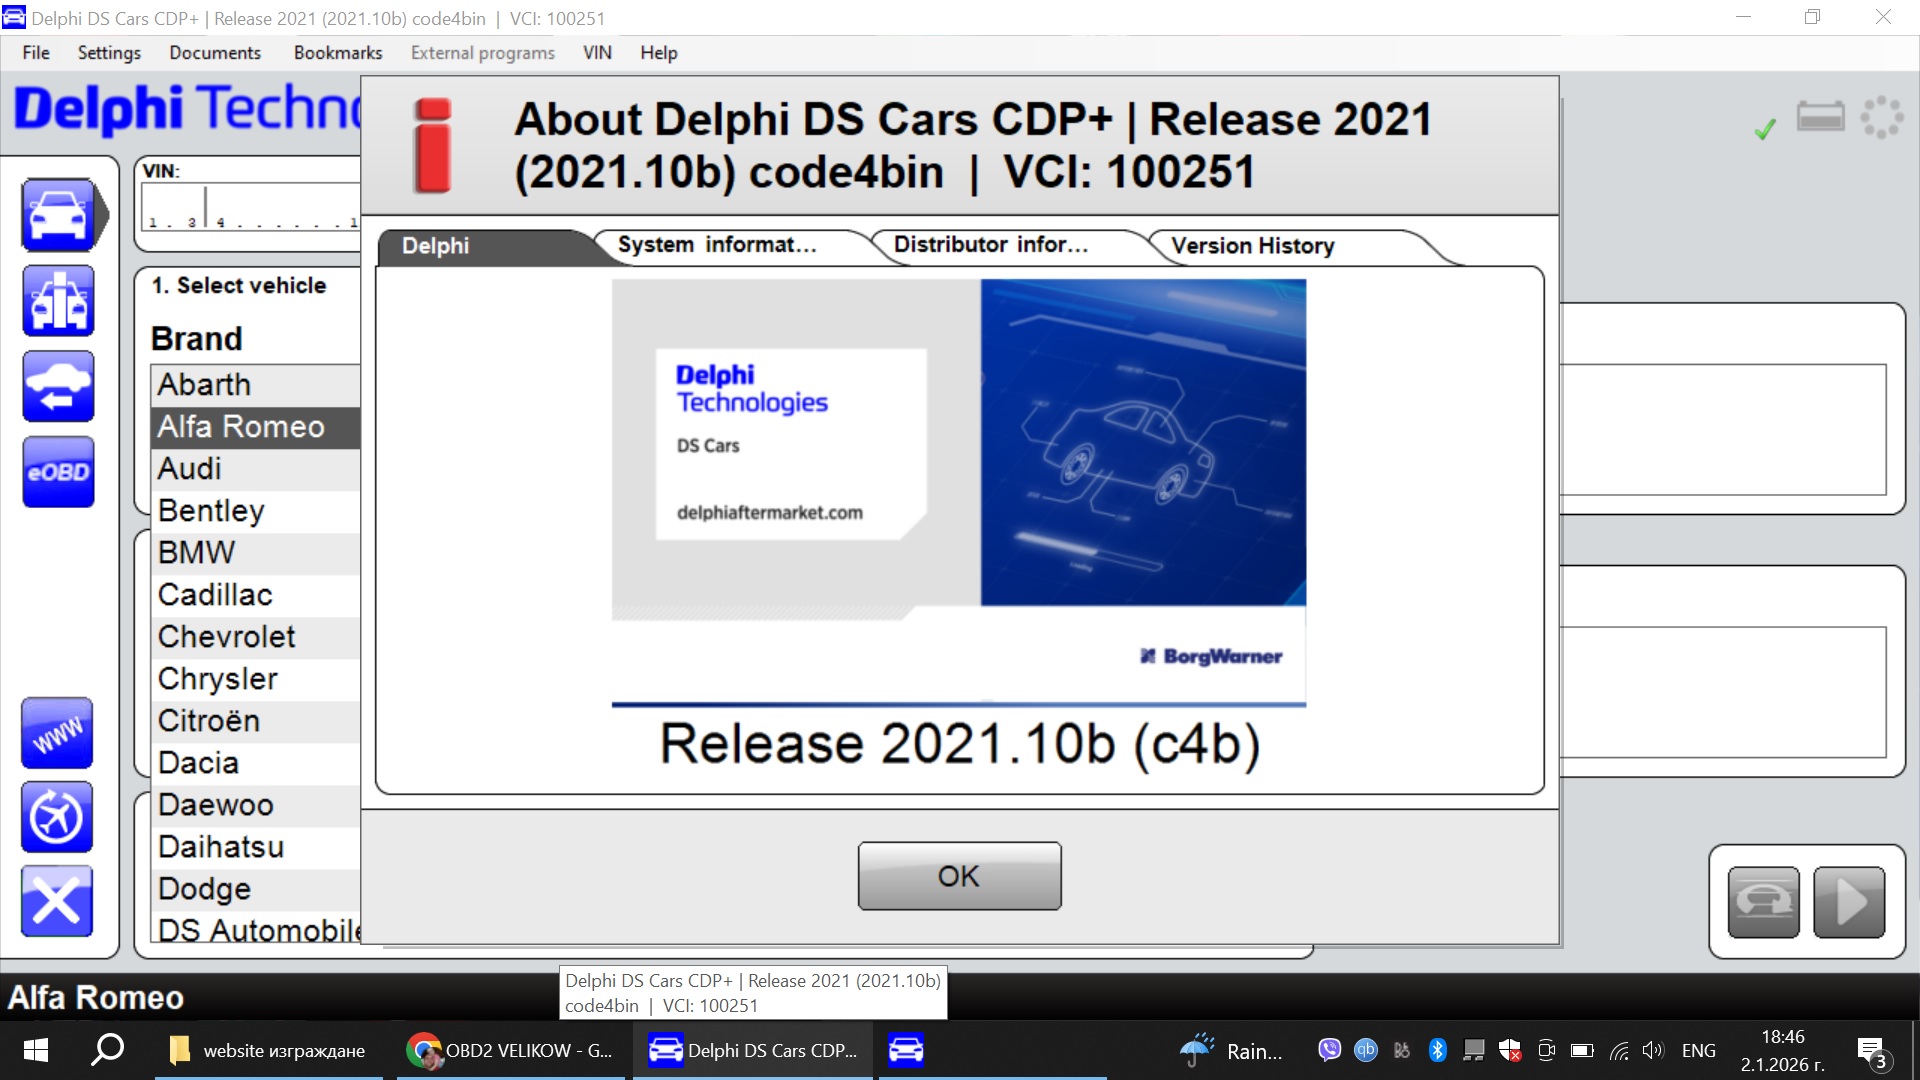Select the previous-vehicle car icon with arrow

pyautogui.click(x=58, y=386)
